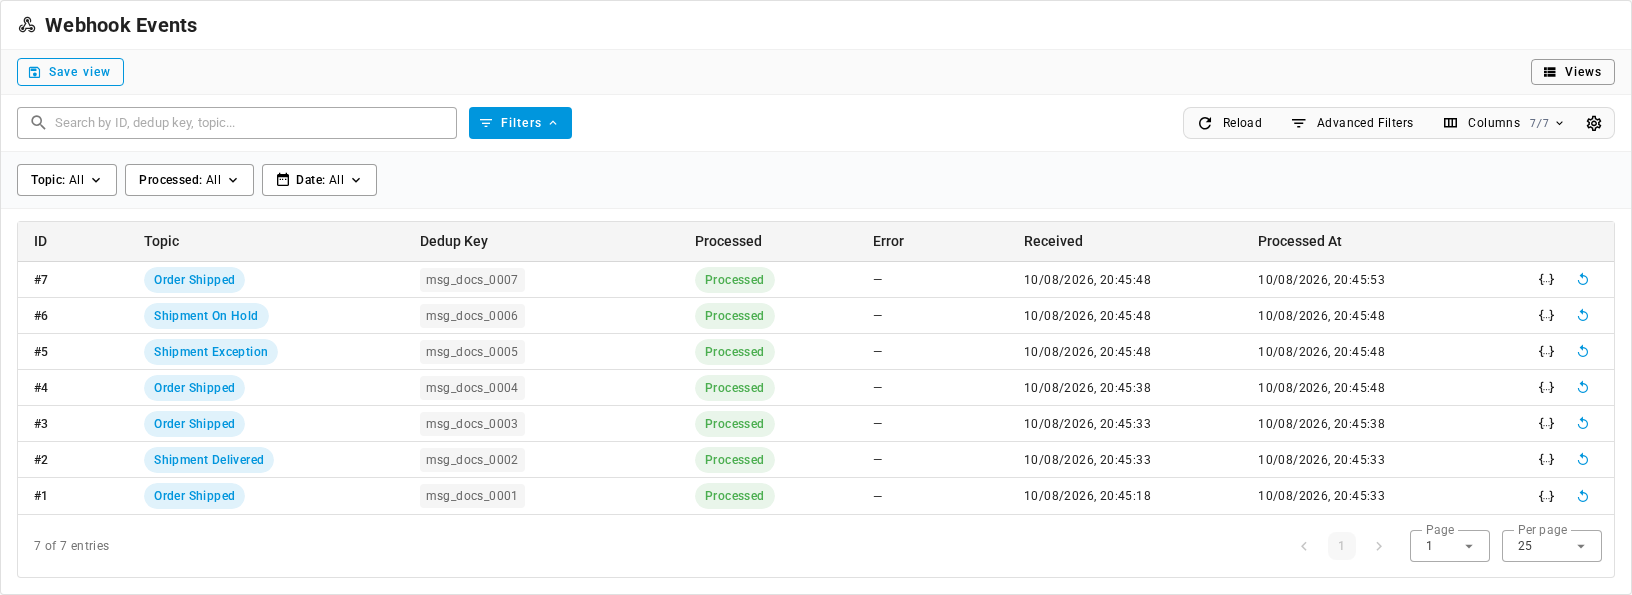Click Order Shipped chip in row #4
The width and height of the screenshot is (1632, 595).
pyautogui.click(x=194, y=388)
